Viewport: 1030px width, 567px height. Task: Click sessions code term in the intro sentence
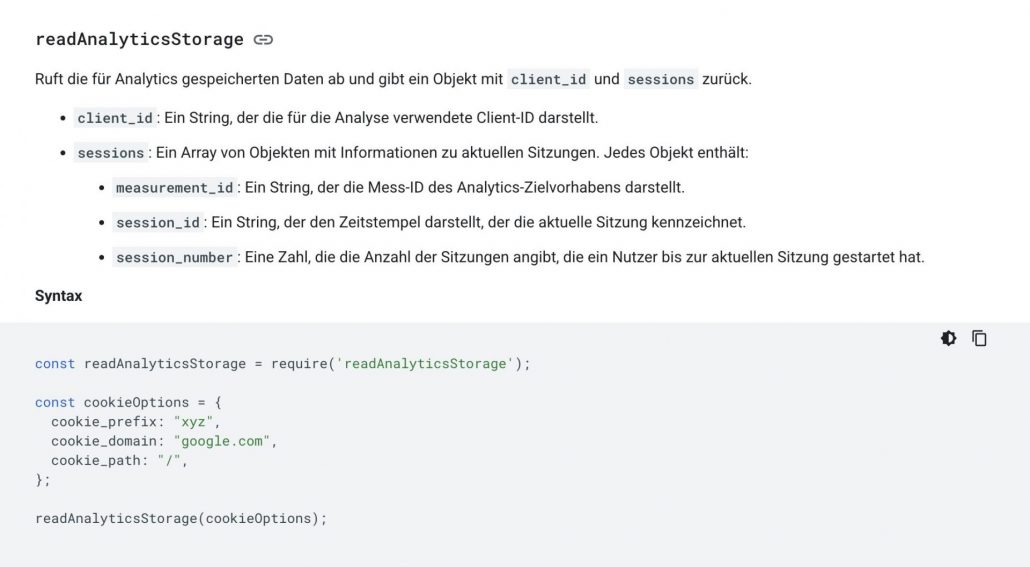660,79
